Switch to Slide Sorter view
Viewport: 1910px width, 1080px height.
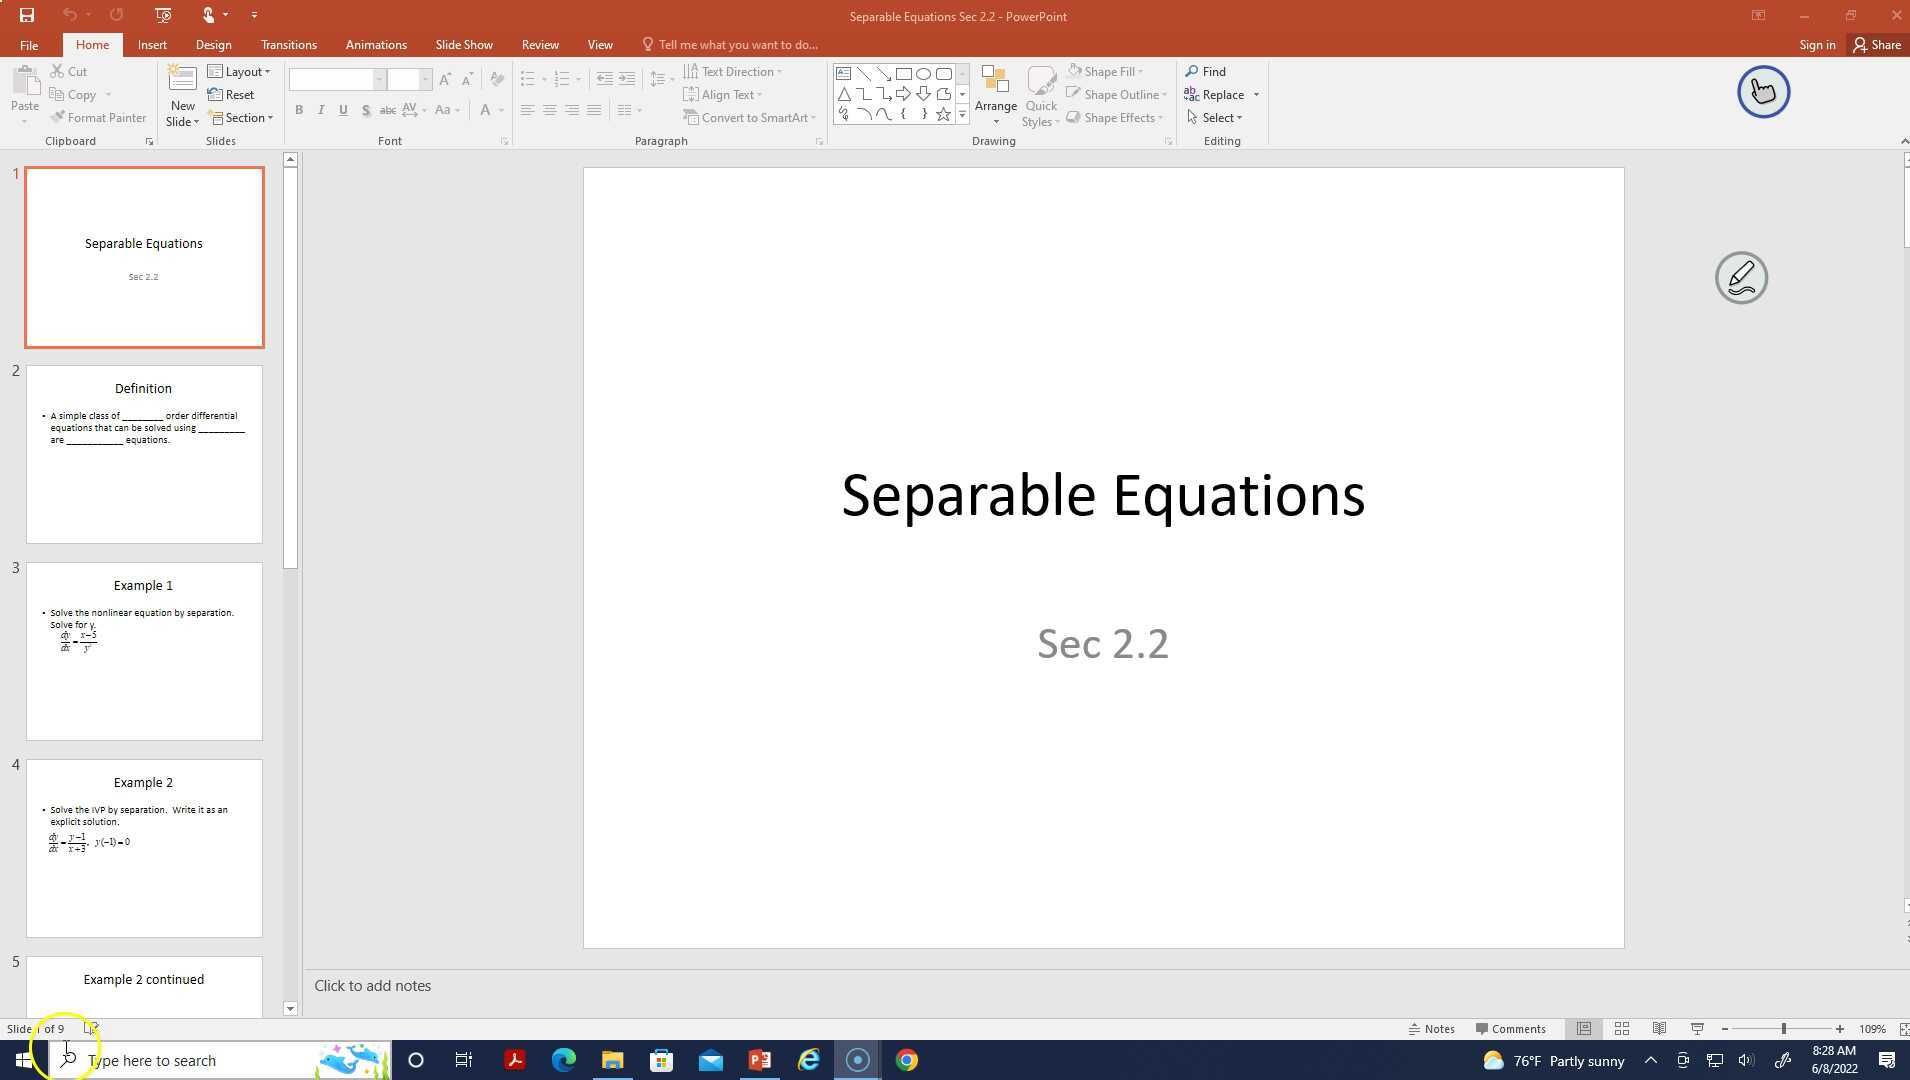coord(1621,1028)
